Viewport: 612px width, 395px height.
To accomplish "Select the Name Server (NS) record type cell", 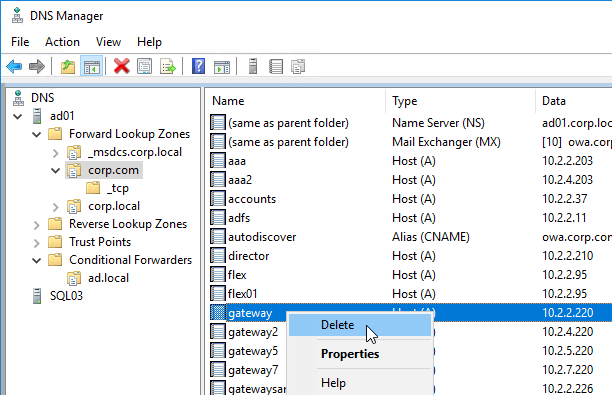I will coord(438,123).
